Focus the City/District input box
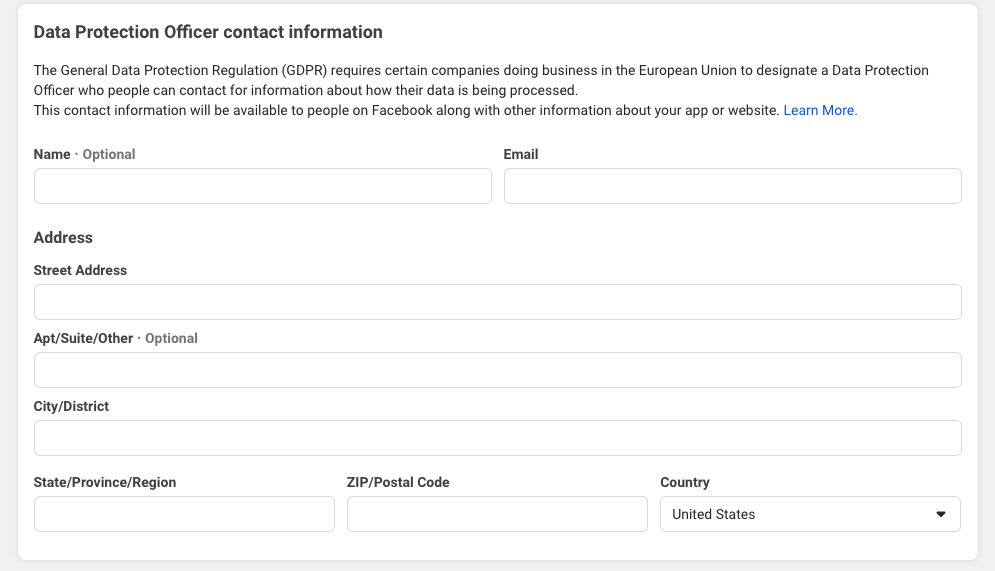Screen dimensions: 995x571 click(x=498, y=438)
